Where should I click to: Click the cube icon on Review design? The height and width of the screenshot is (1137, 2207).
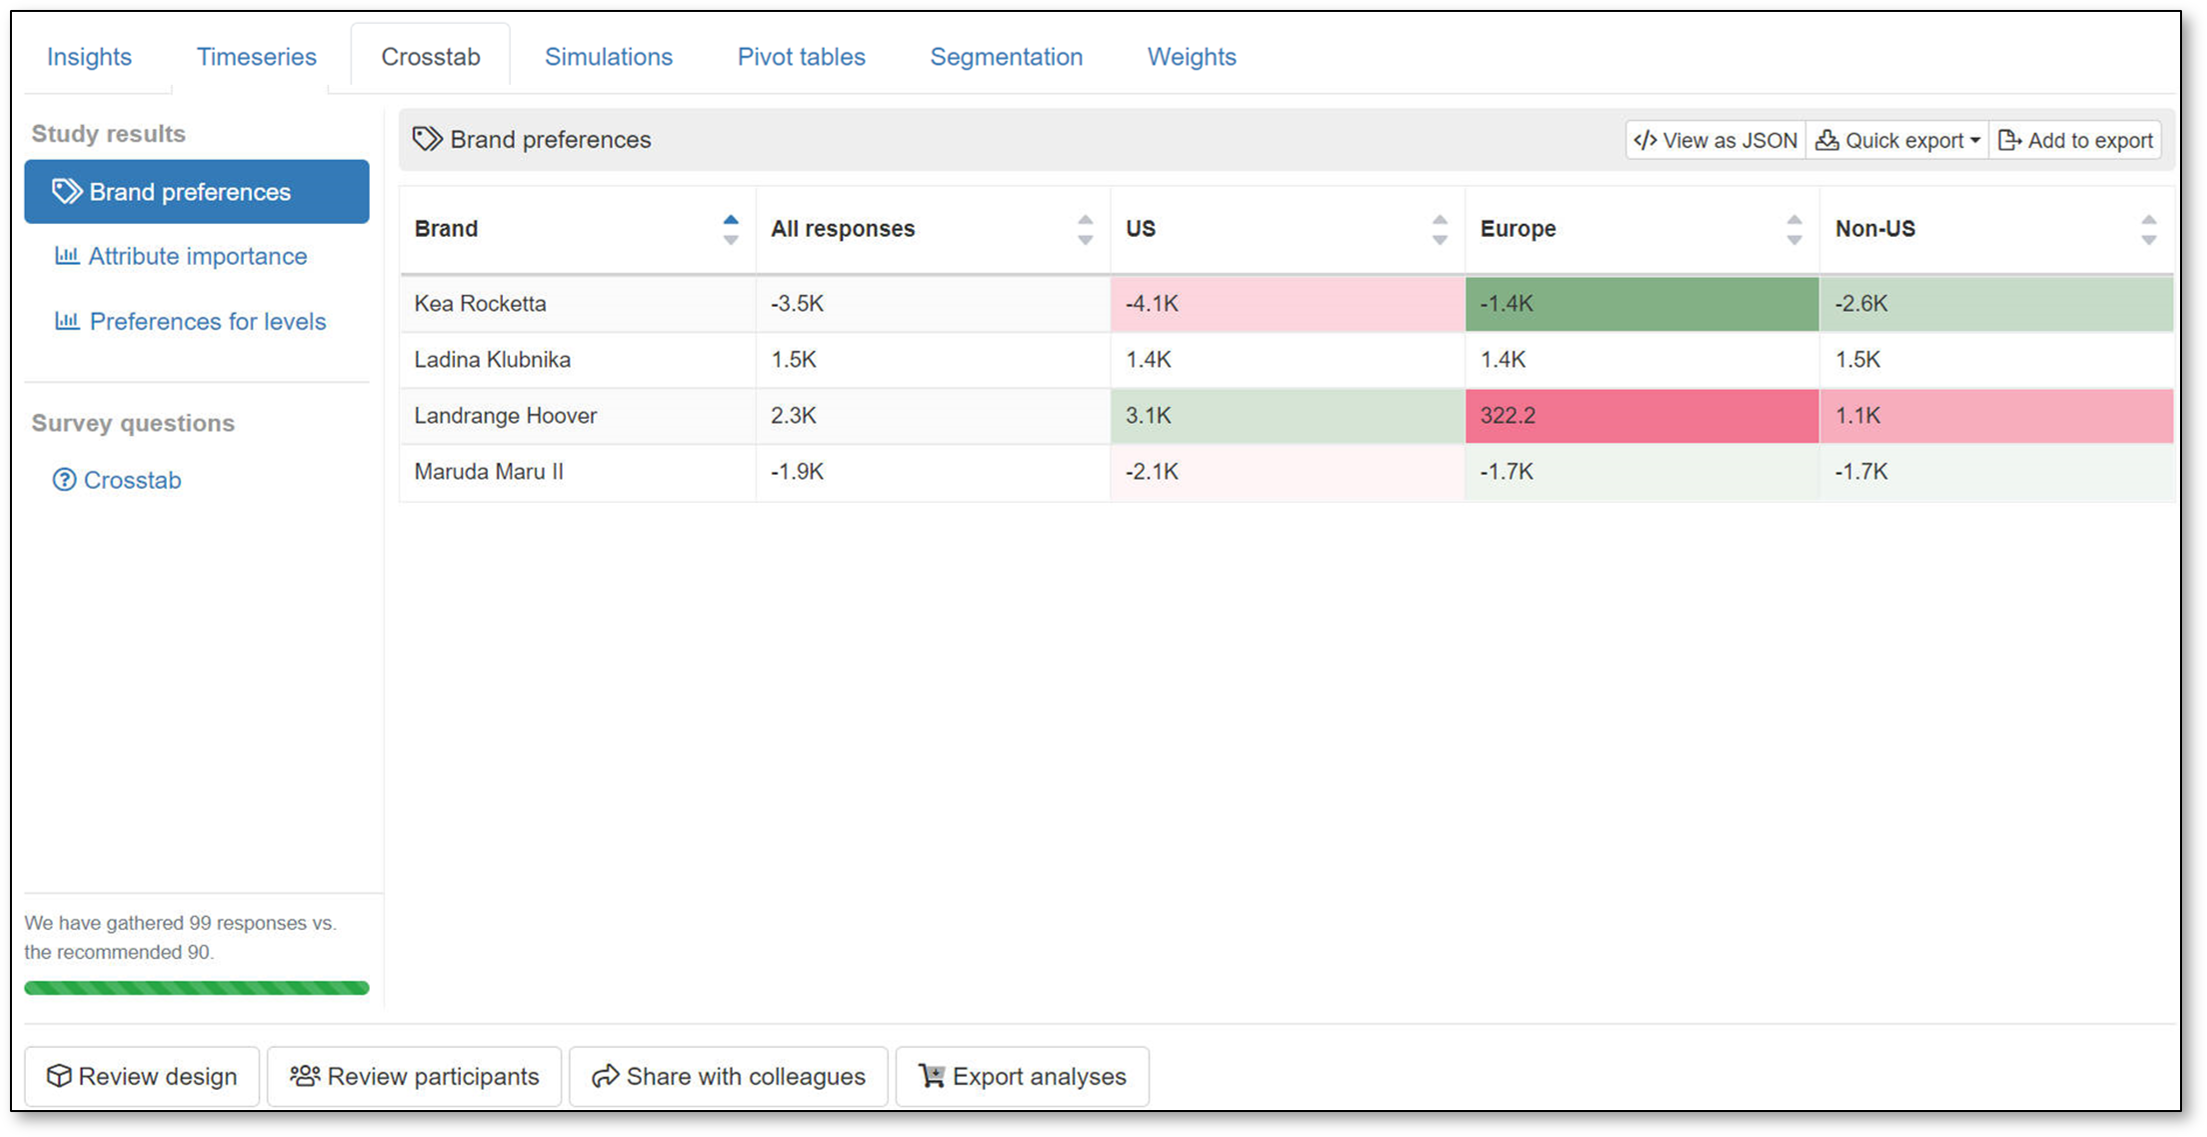59,1076
